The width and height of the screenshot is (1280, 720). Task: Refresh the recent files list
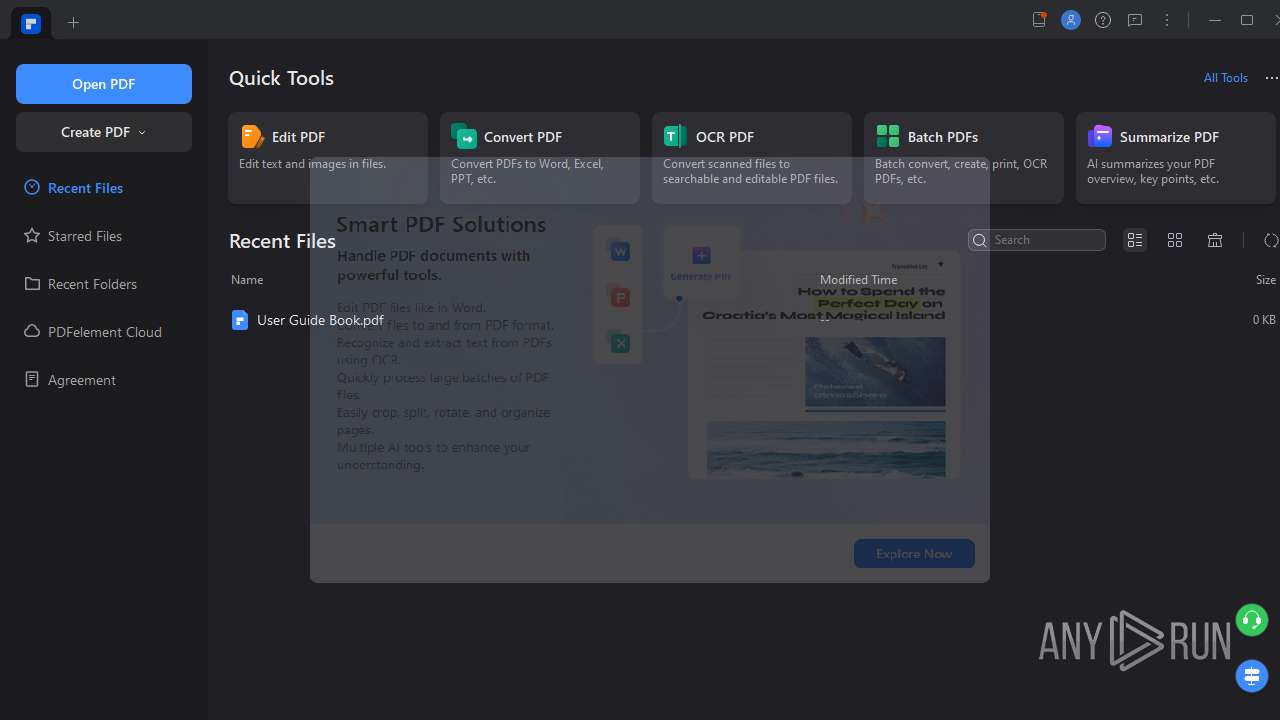coord(1271,240)
